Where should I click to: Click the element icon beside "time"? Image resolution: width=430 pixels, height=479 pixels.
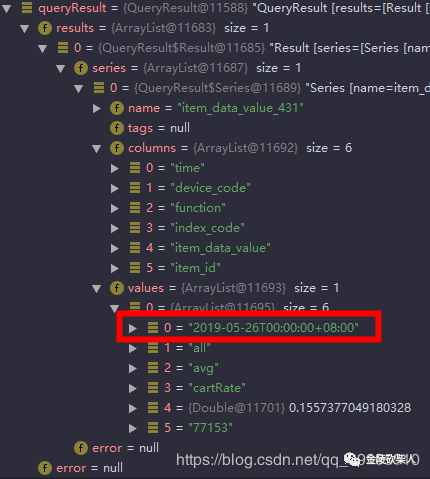[x=135, y=168]
